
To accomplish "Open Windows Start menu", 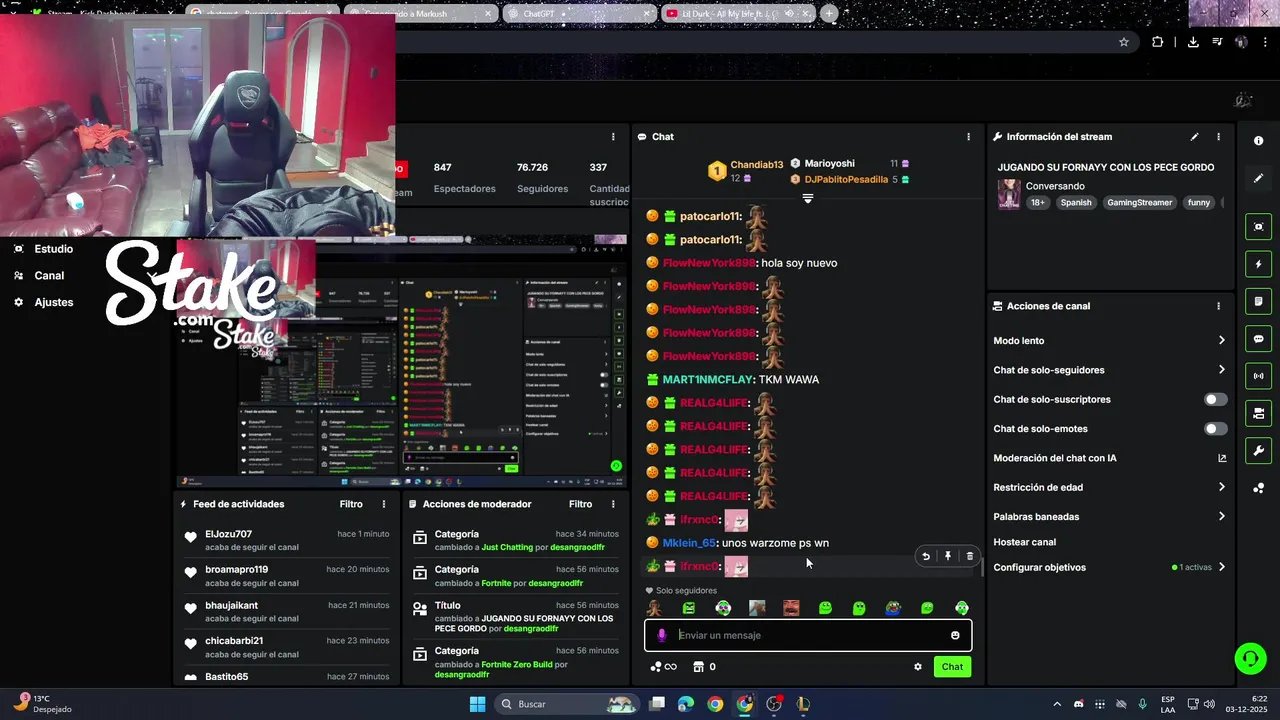I will tap(477, 704).
